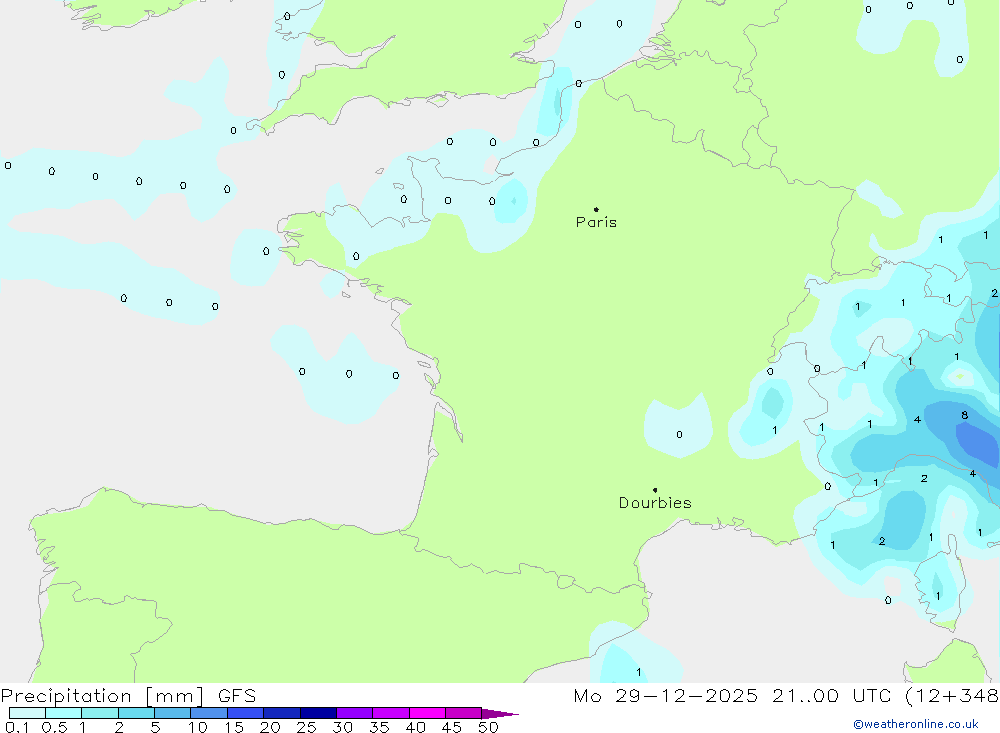This screenshot has height=733, width=1000.
Task: Click the 10 legend scale label
Action: (198, 727)
